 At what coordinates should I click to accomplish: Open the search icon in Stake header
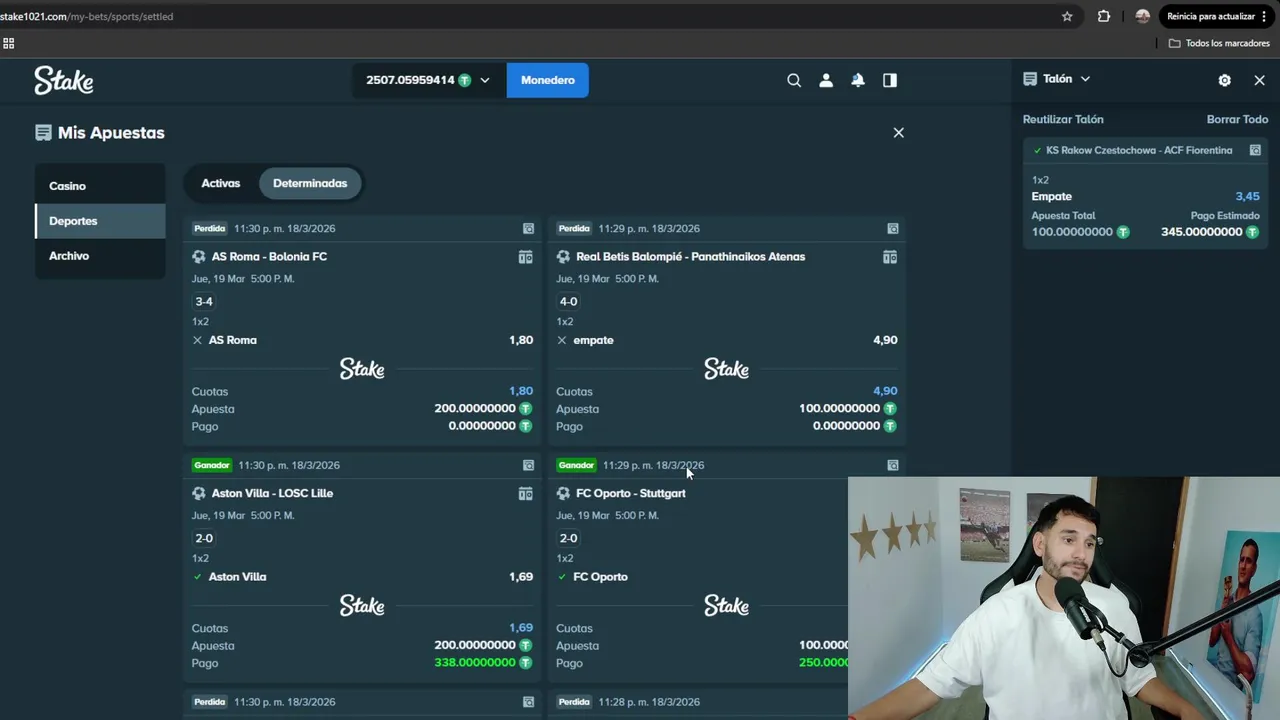click(794, 80)
